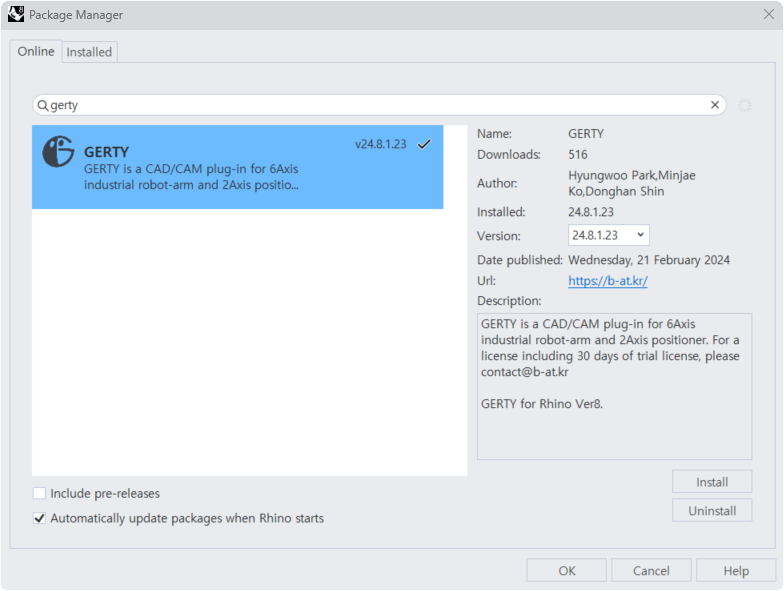Toggle automatic package updates checkbox
Image resolution: width=784 pixels, height=591 pixels.
(39, 518)
